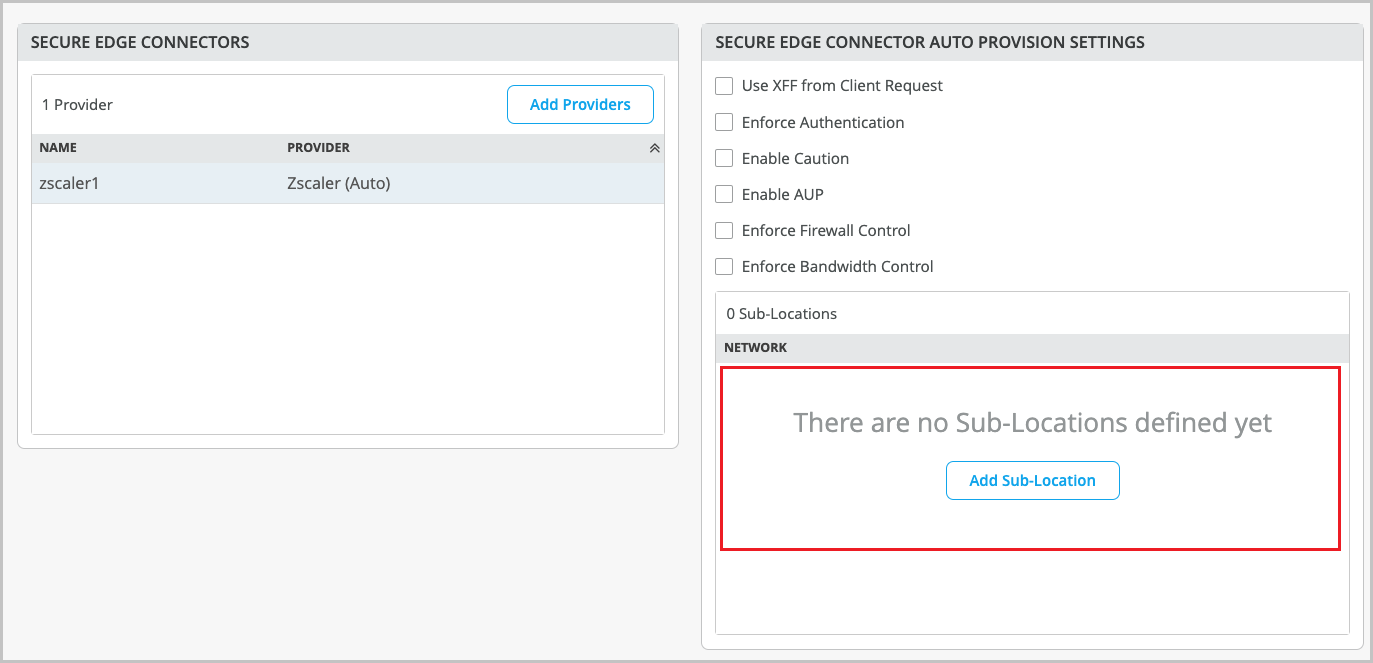Select the zscaler1 connector name
Screen dimensions: 1373x663
69,184
